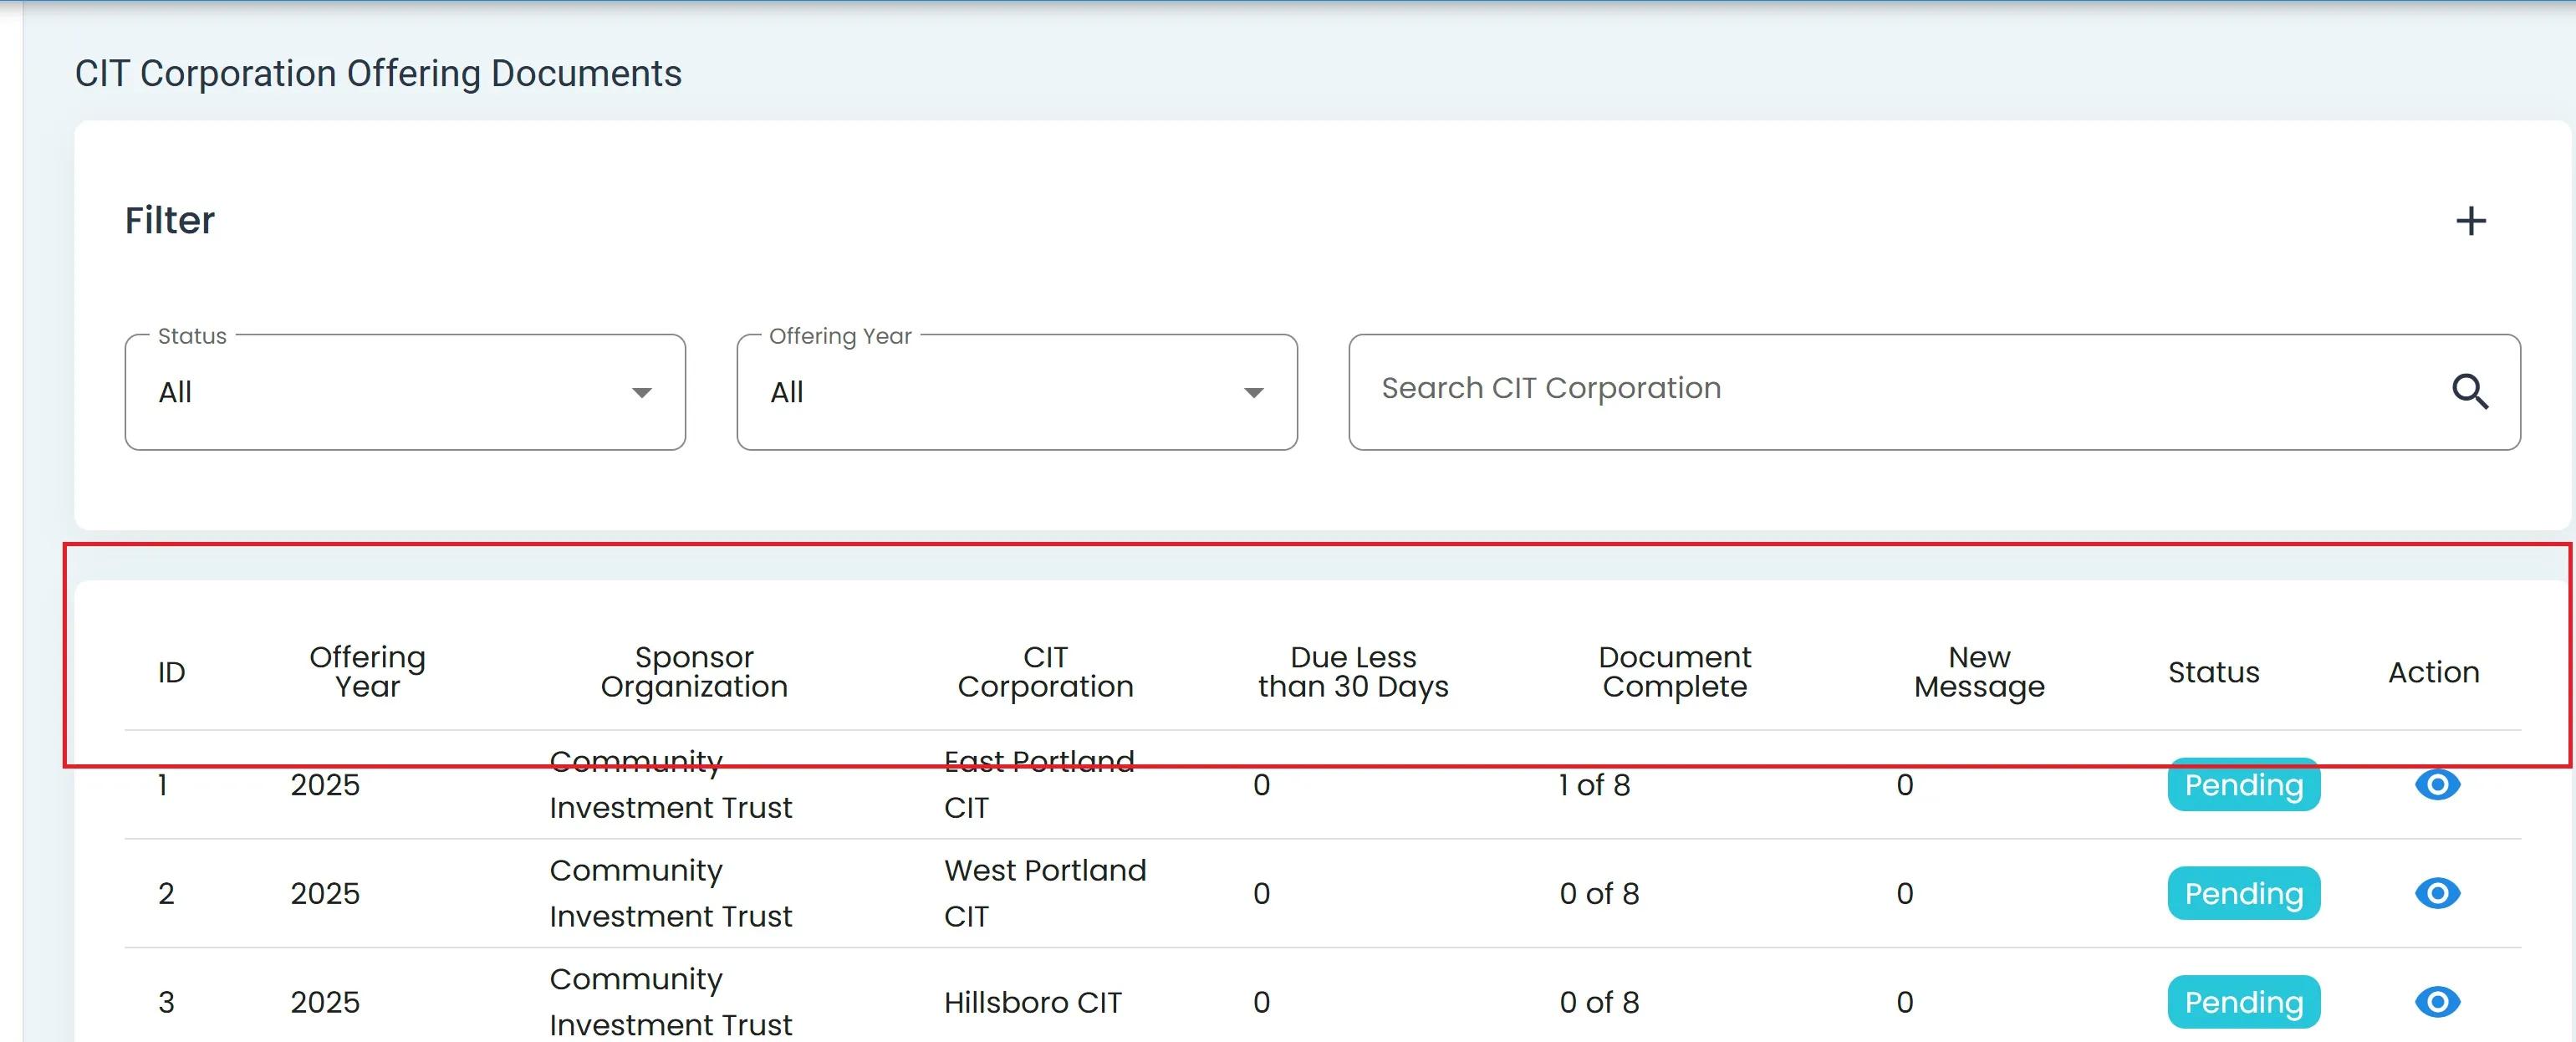Click Pending badge for West Portland CIT
Viewport: 2576px width, 1042px height.
point(2243,893)
